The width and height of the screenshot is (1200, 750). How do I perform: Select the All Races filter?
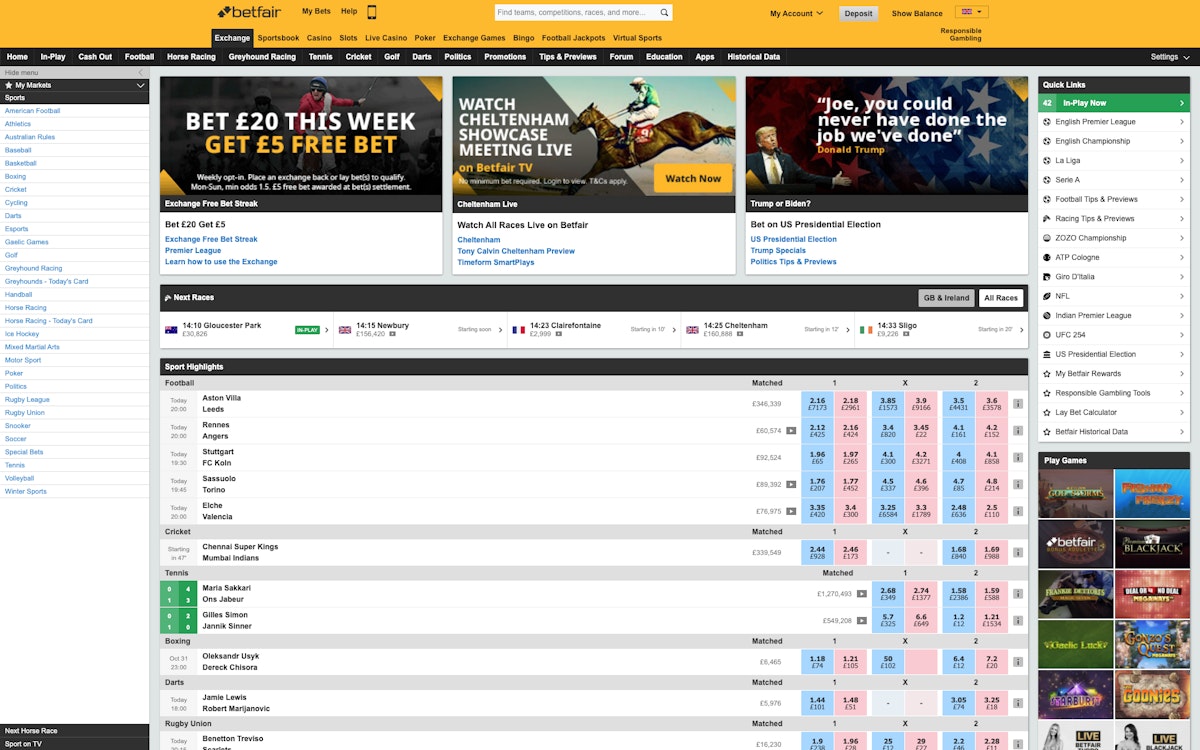[1000, 298]
